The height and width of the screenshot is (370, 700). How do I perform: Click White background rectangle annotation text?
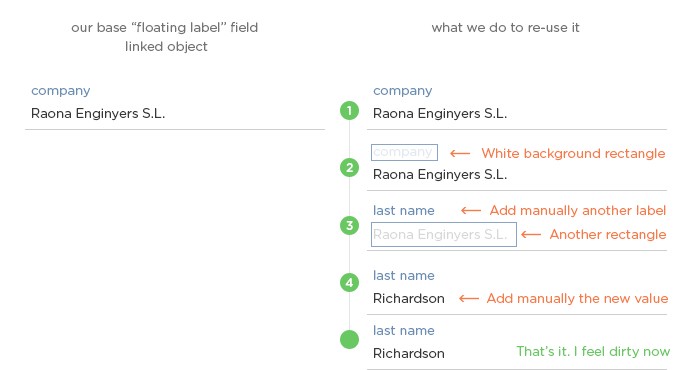573,154
